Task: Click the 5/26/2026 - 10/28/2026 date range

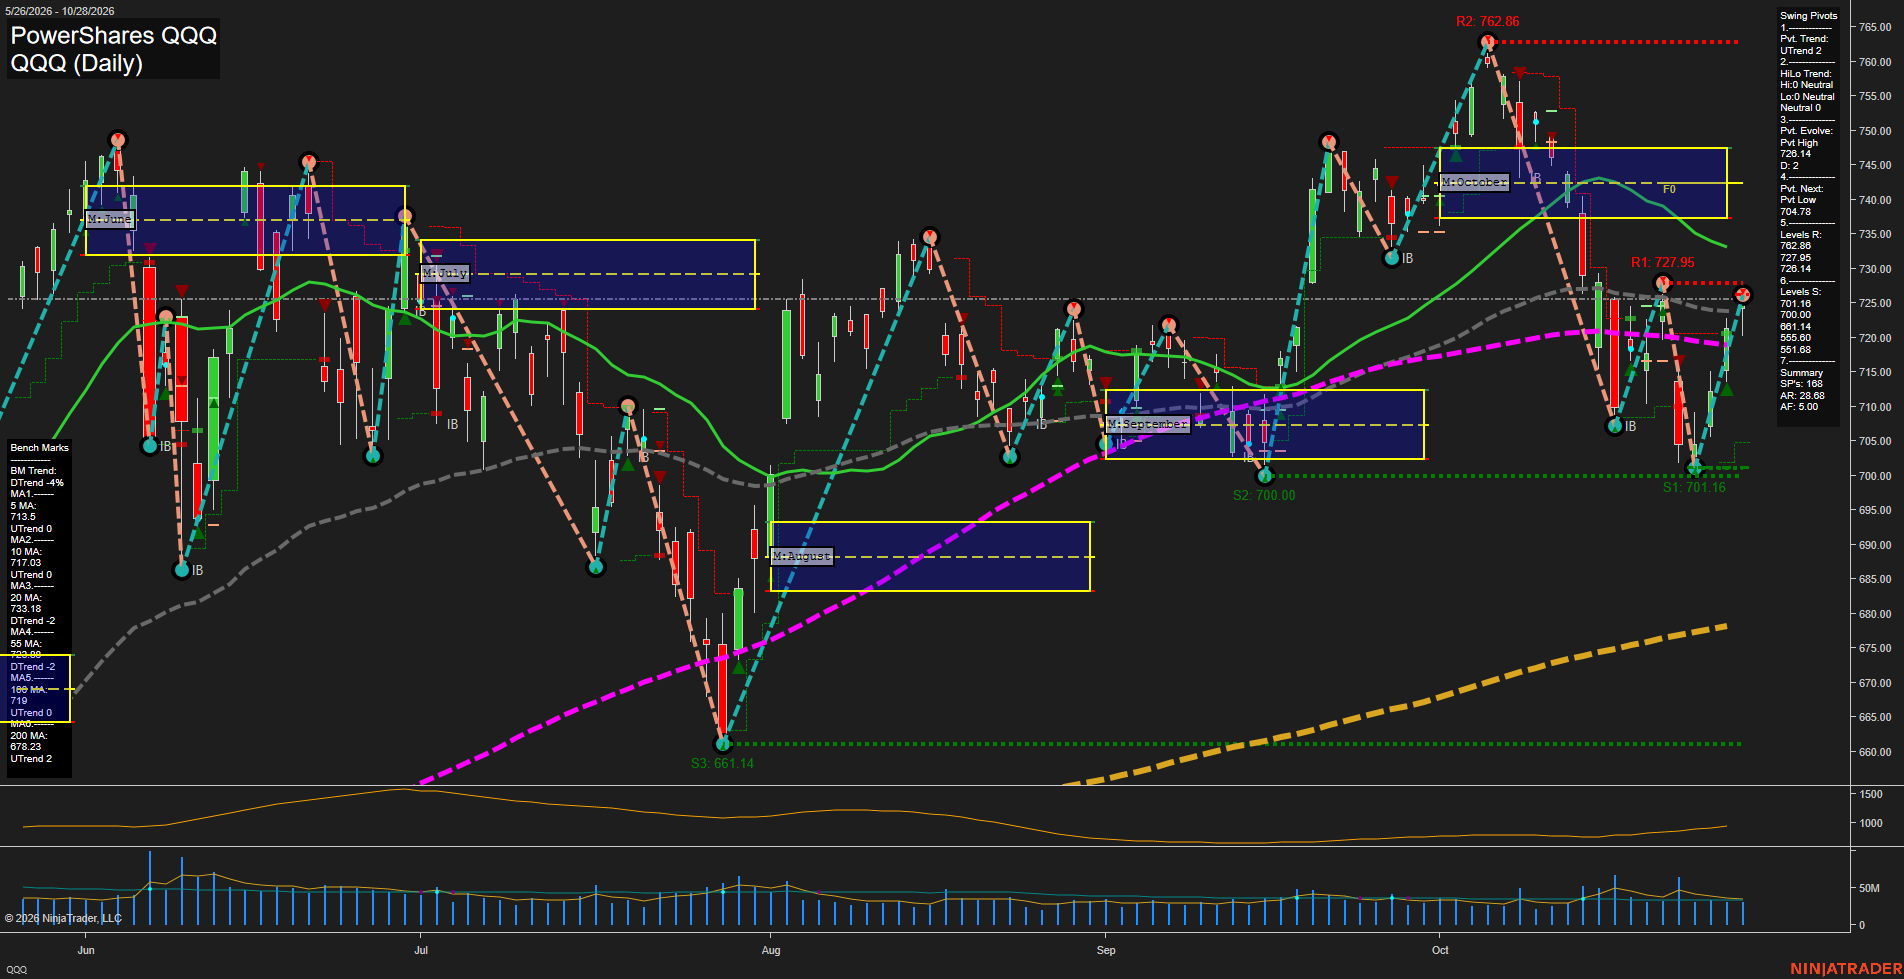Action: (60, 11)
